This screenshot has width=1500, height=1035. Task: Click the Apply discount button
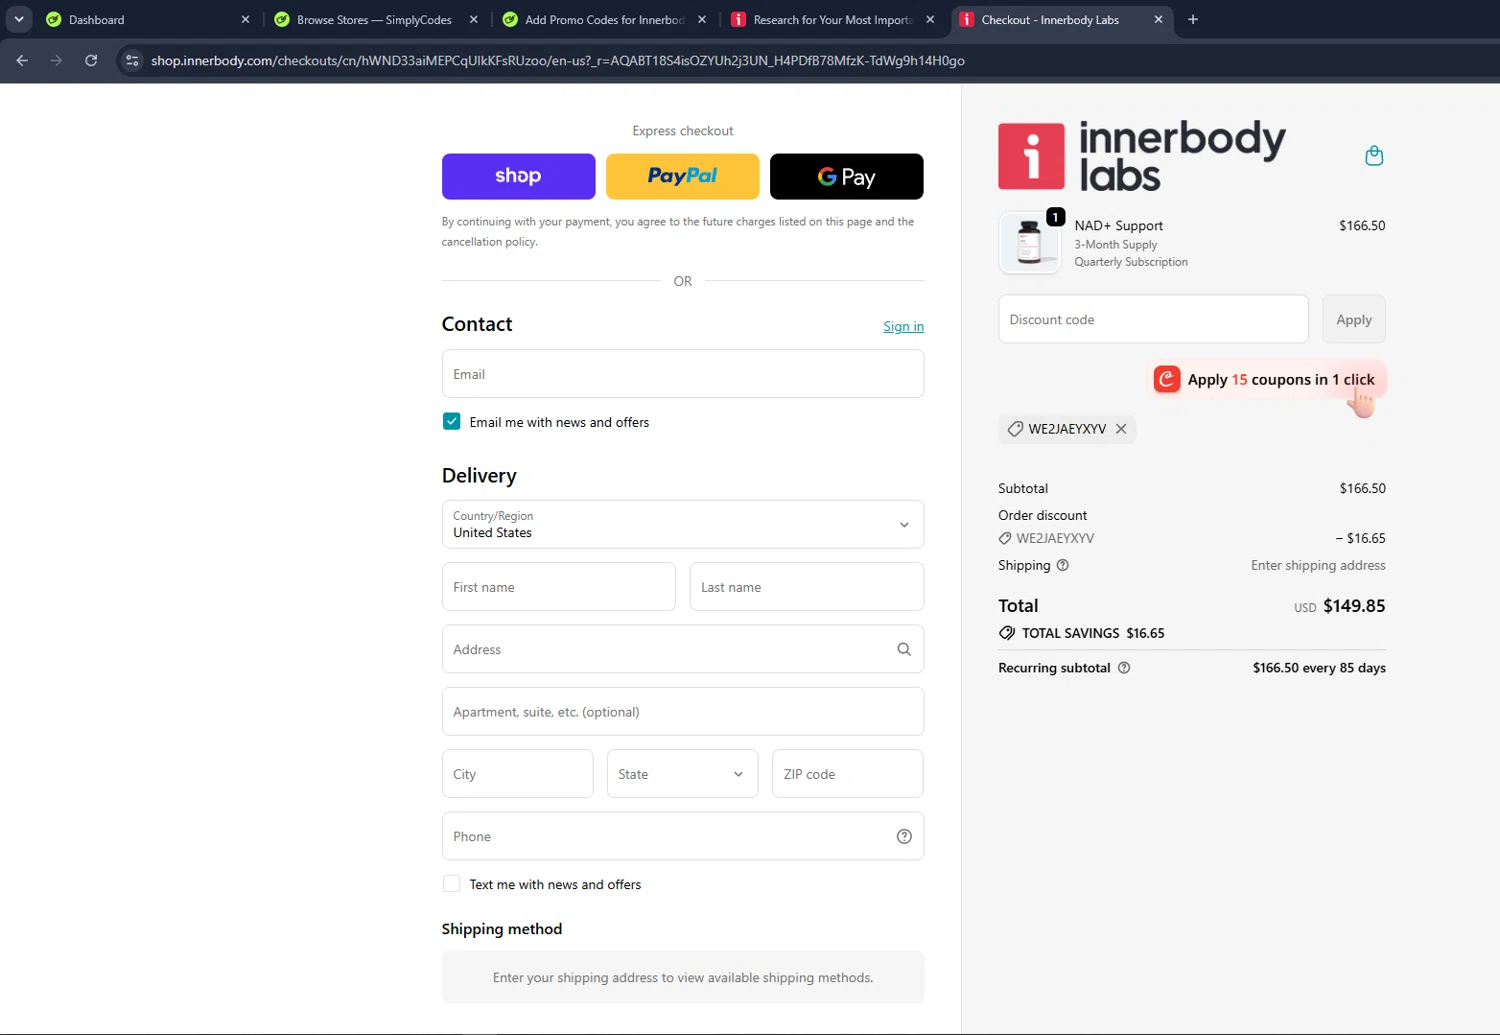coord(1354,320)
